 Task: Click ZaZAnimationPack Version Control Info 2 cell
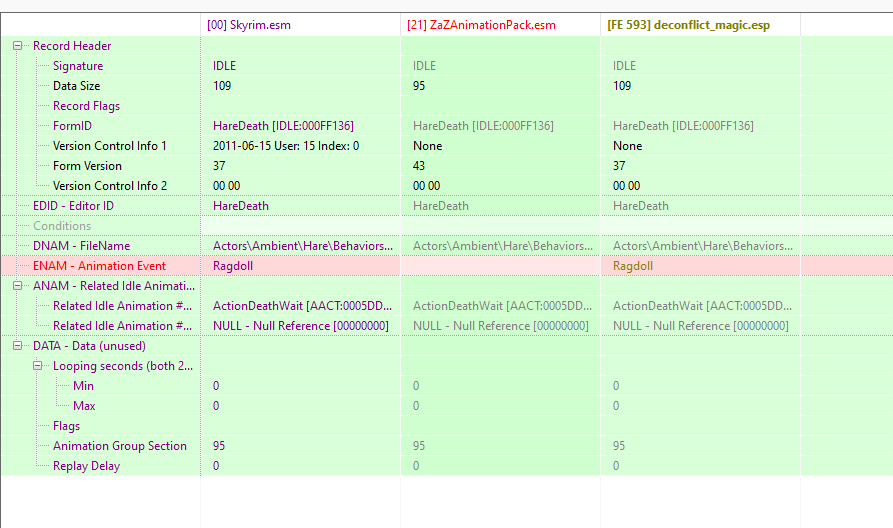pos(426,186)
